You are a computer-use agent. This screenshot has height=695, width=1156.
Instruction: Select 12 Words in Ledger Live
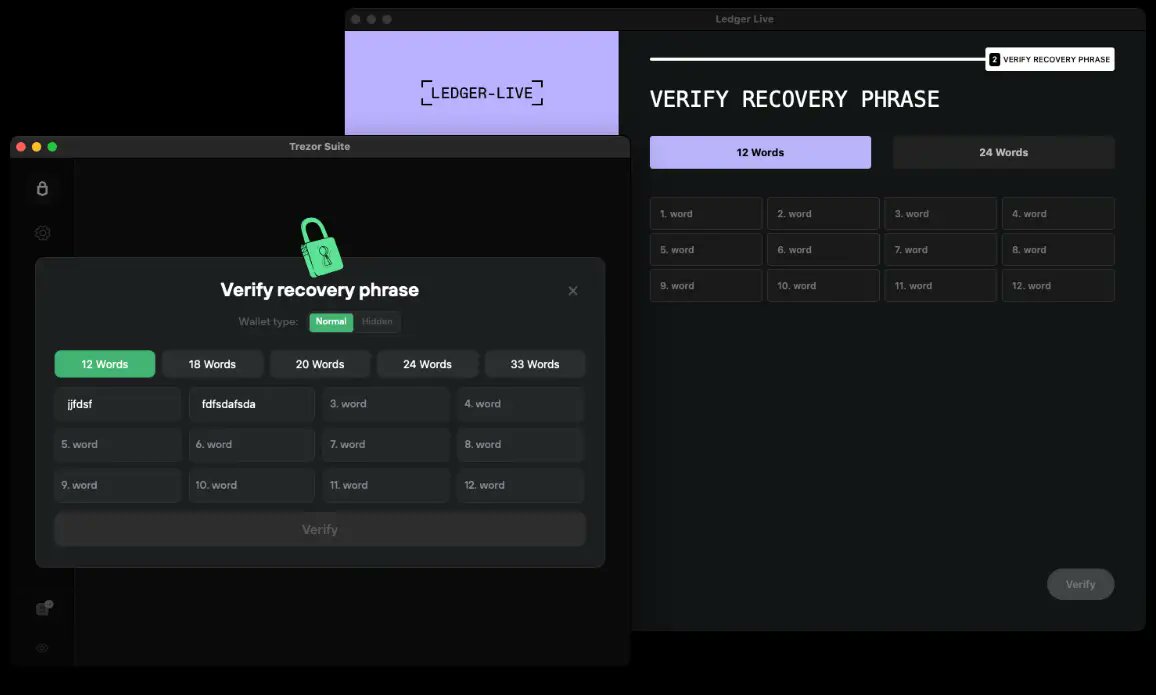760,152
